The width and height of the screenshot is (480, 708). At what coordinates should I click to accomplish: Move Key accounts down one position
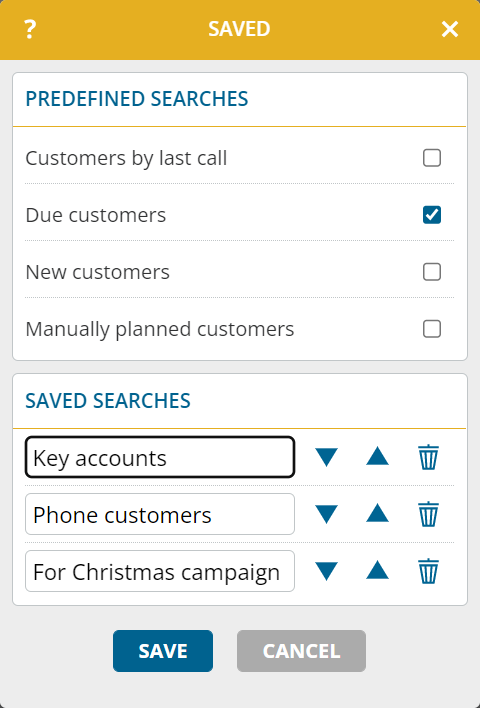click(327, 457)
